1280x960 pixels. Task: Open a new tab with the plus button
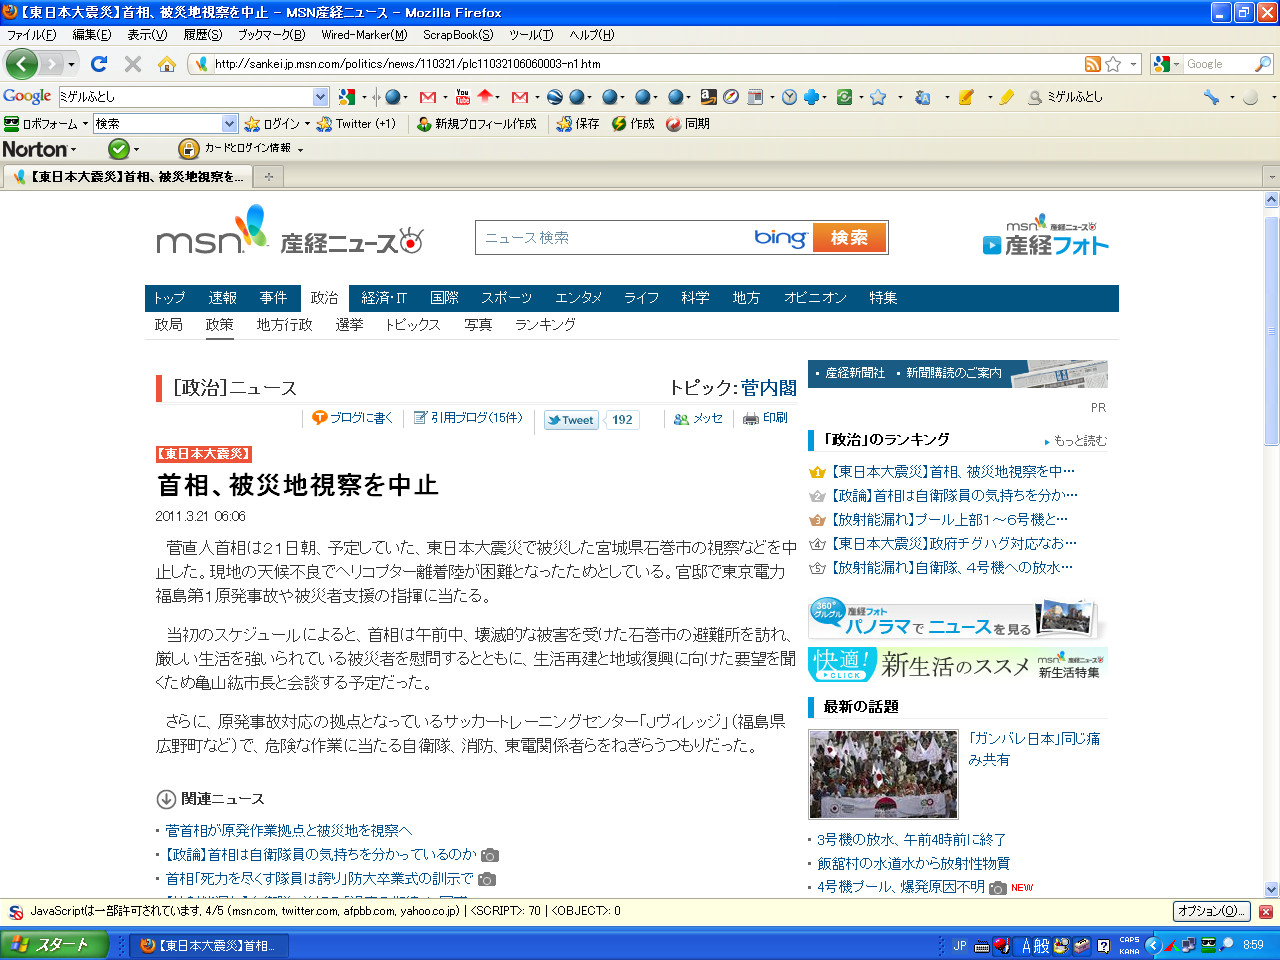click(x=268, y=177)
